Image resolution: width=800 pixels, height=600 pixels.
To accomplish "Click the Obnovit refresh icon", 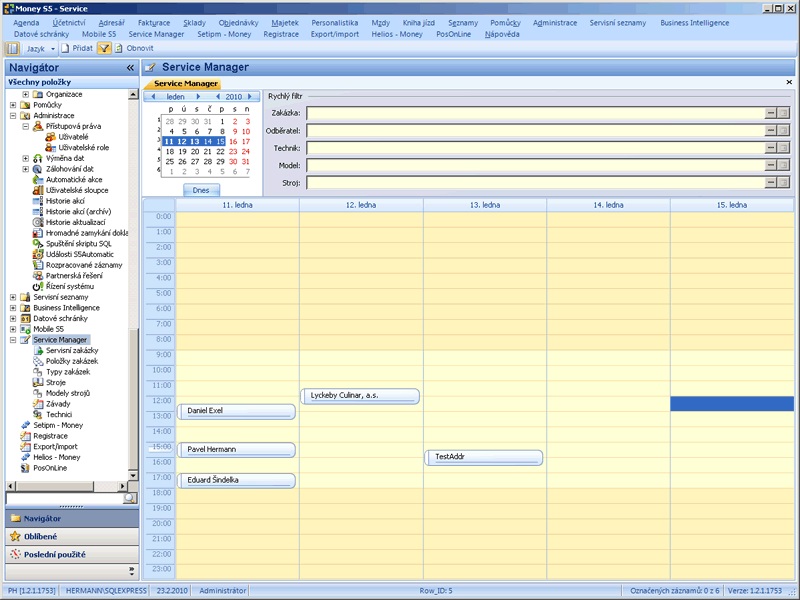I will coord(118,48).
